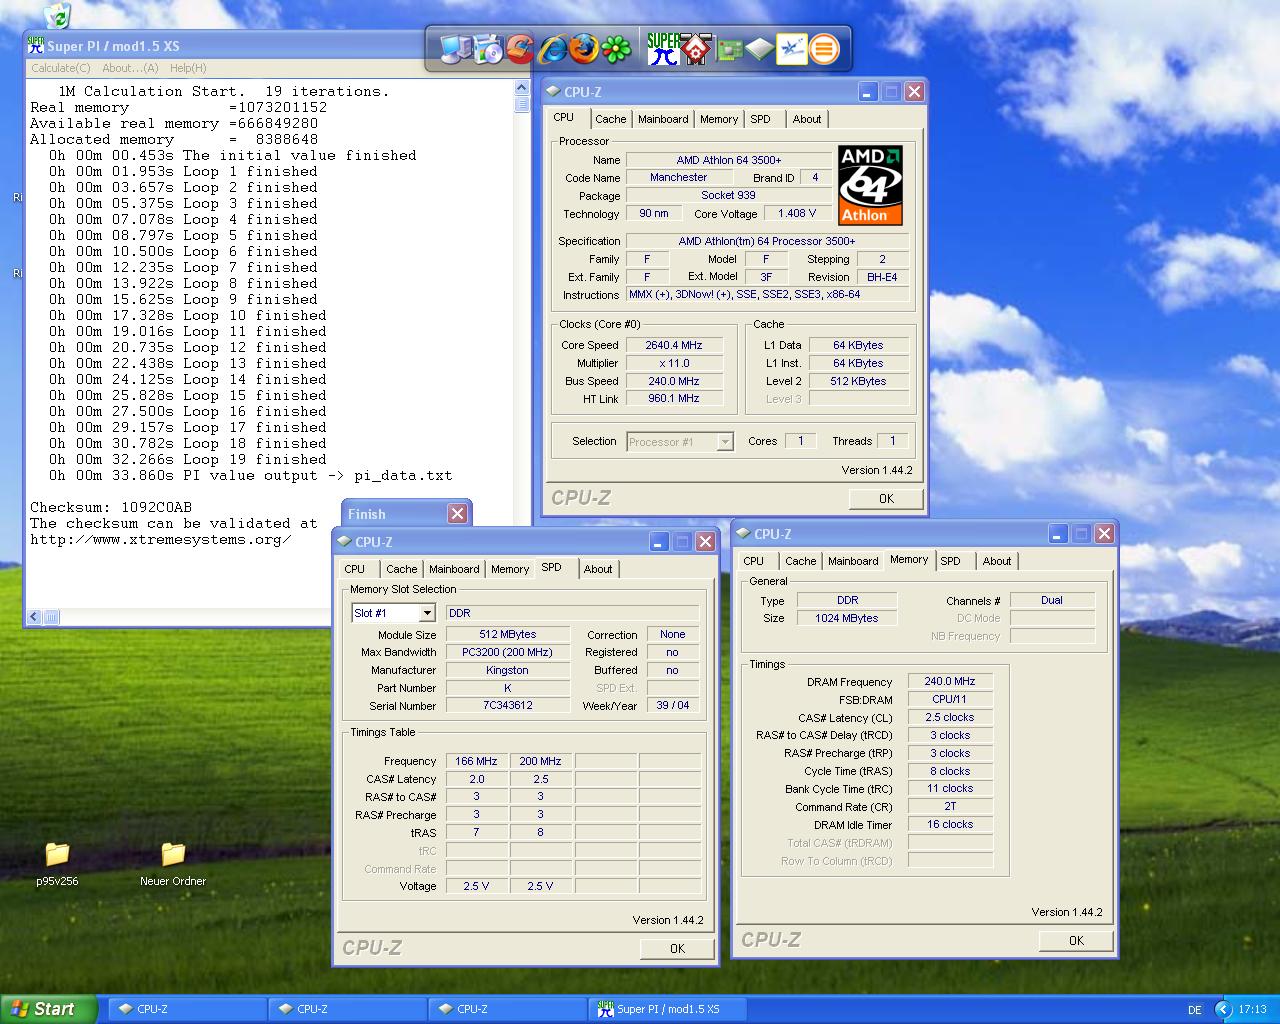Click Serial Number 7C343612 field

tap(507, 705)
